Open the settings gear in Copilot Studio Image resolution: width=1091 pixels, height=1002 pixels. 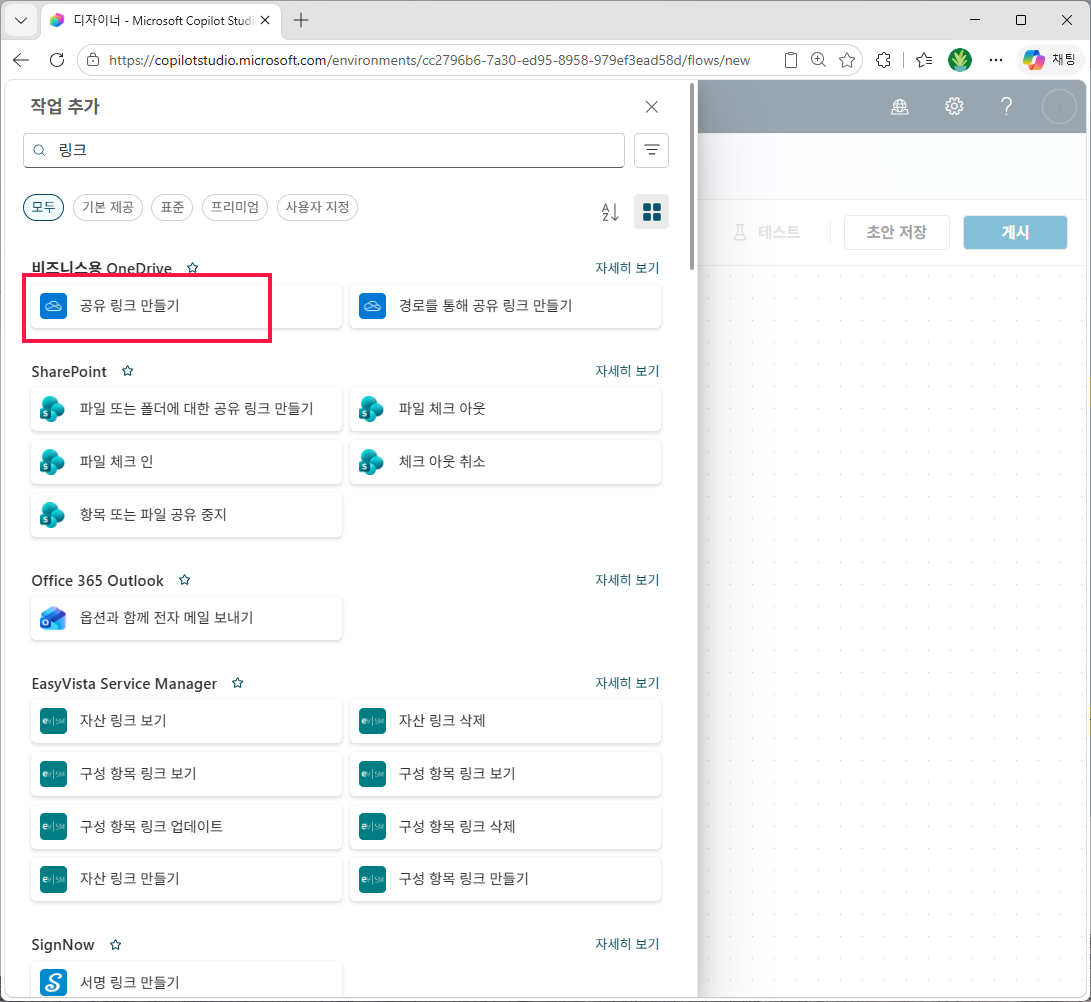(x=954, y=106)
